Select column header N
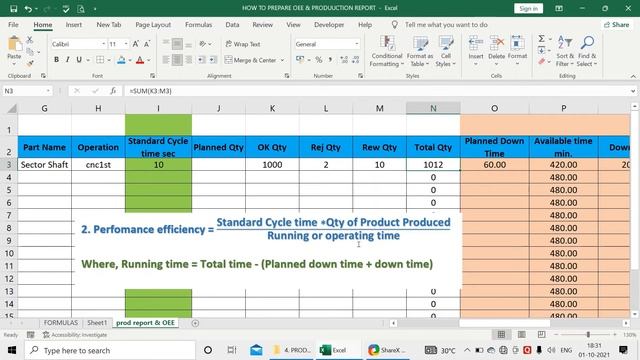 click(x=433, y=108)
